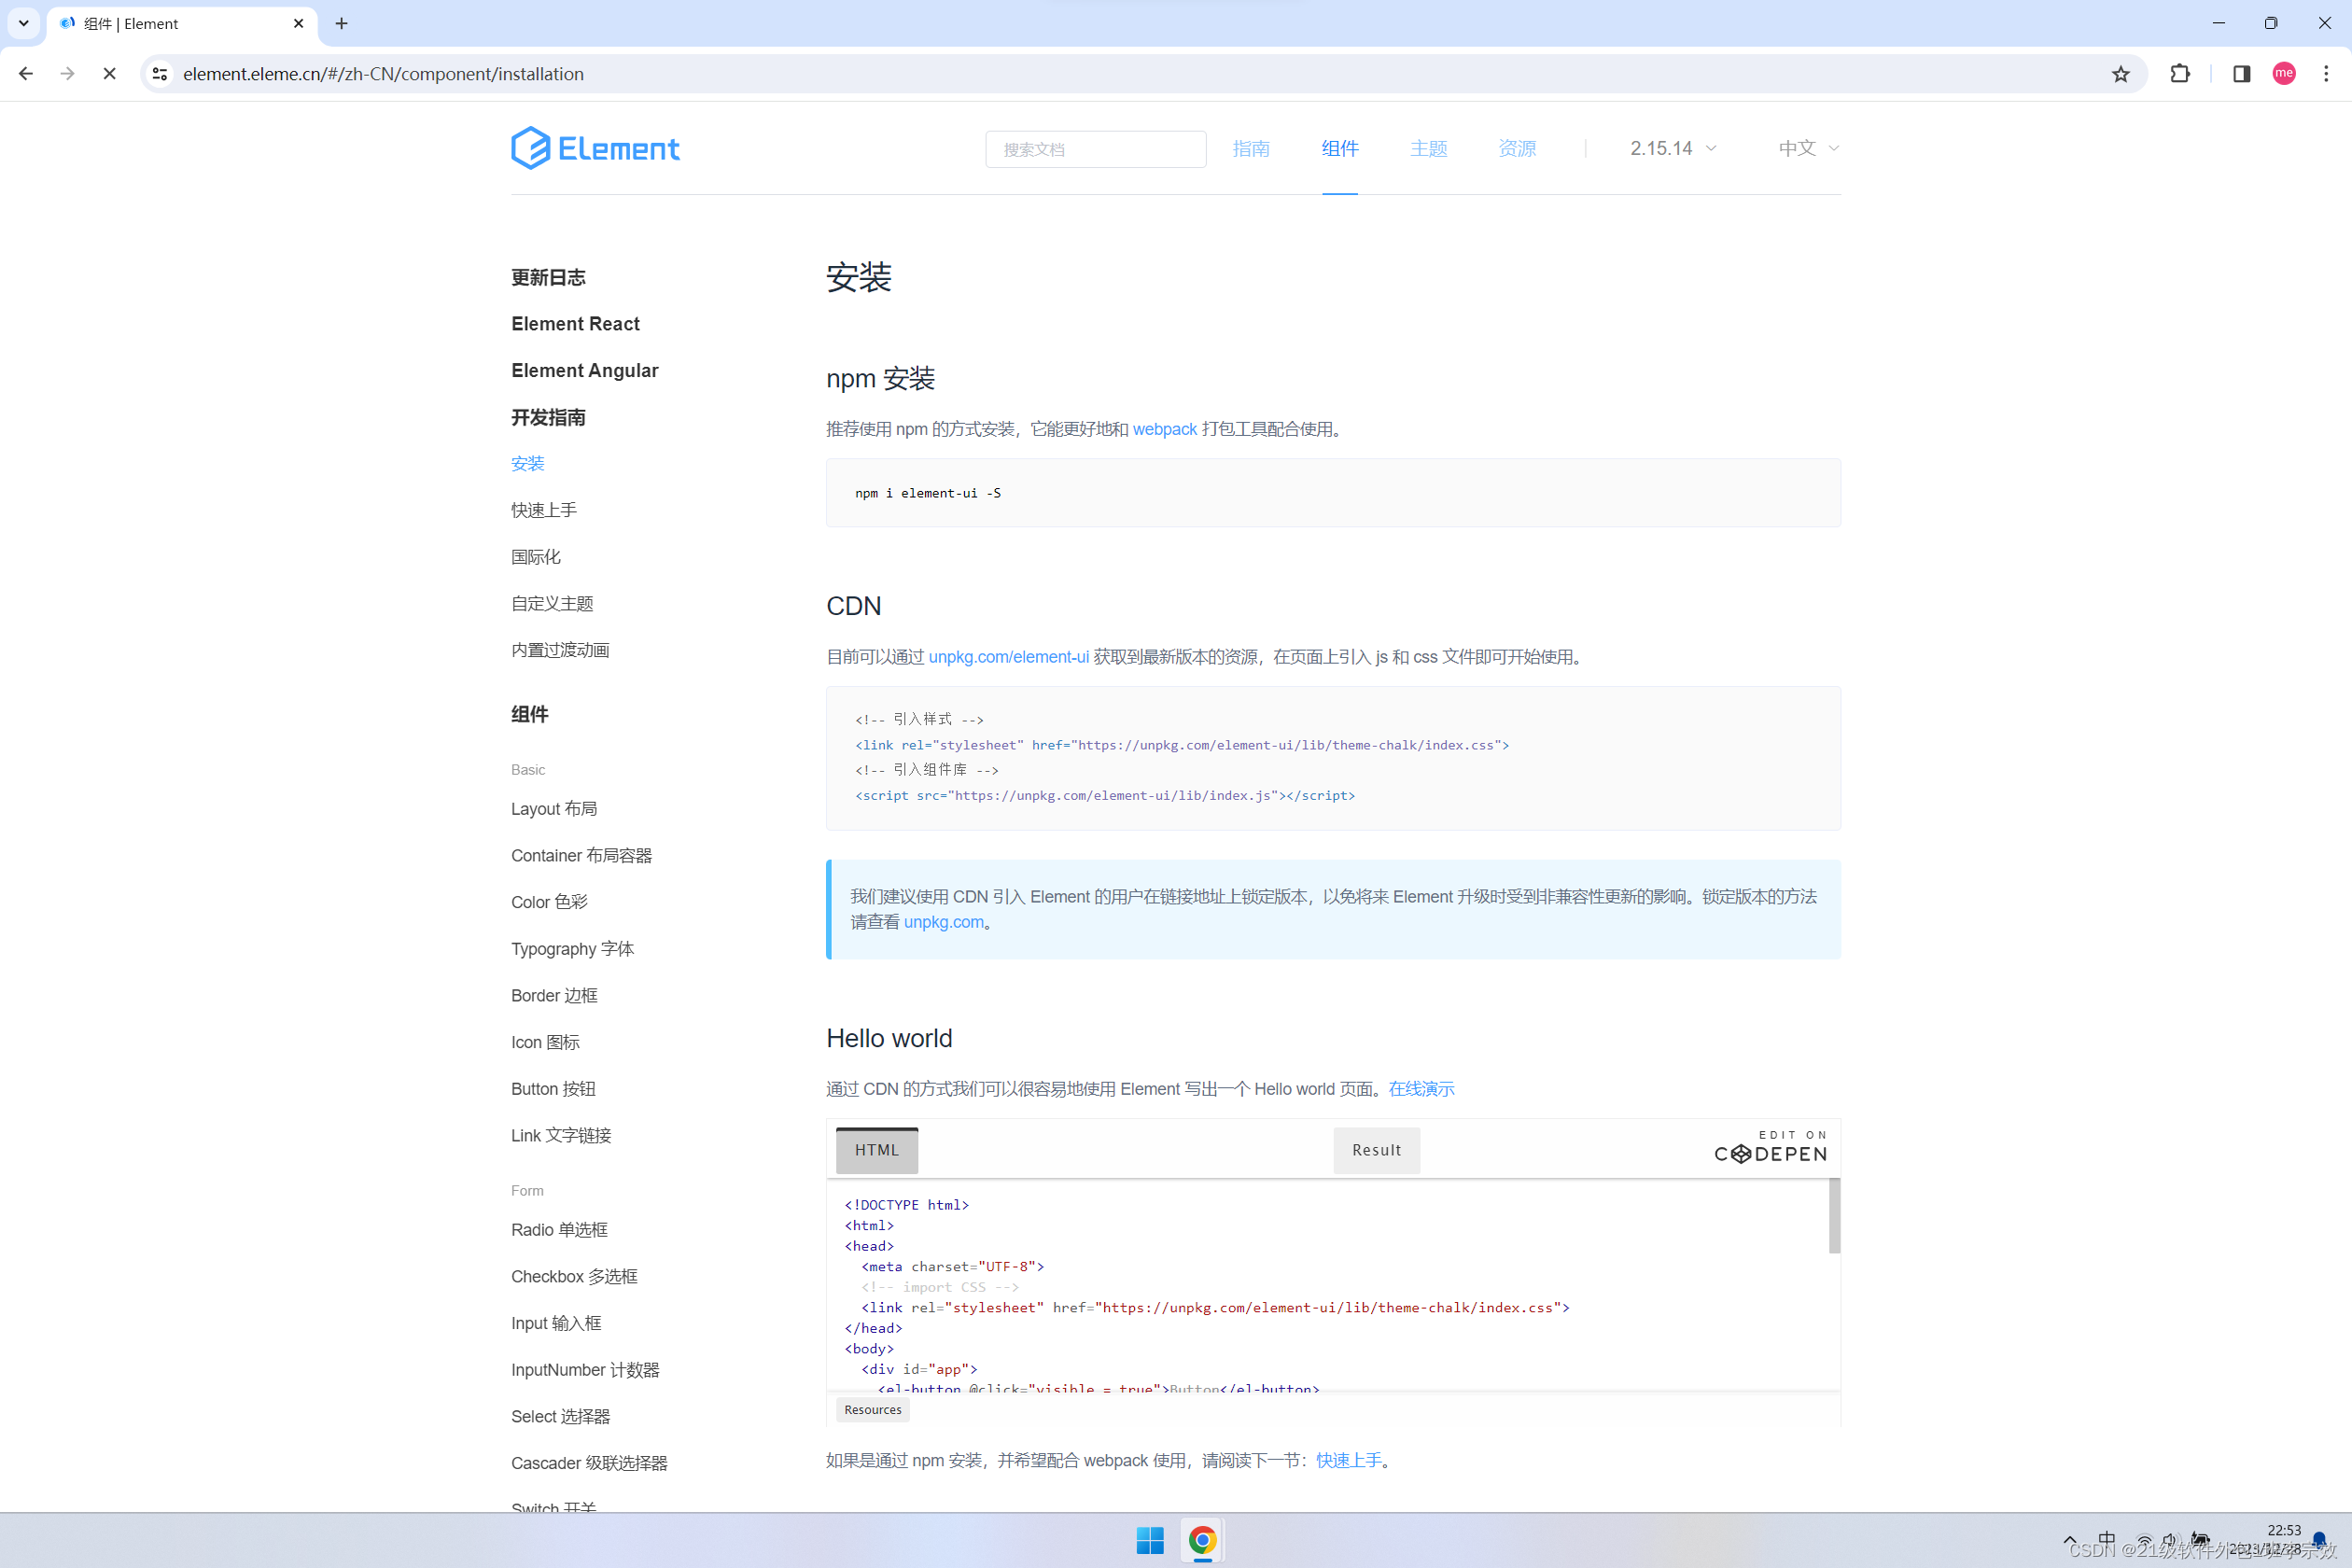Expand the 2.15.14 version dropdown
2352x1568 pixels.
(1673, 148)
